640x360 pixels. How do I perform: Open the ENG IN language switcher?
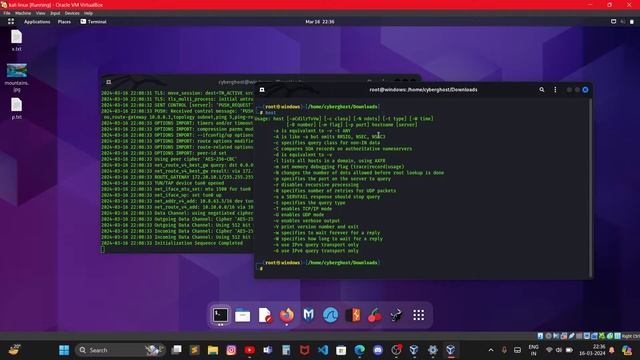coord(533,350)
